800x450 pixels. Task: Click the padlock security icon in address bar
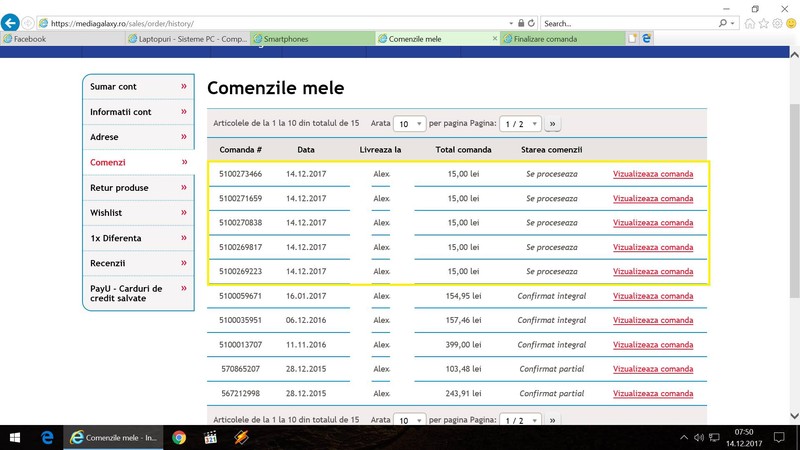click(x=521, y=23)
